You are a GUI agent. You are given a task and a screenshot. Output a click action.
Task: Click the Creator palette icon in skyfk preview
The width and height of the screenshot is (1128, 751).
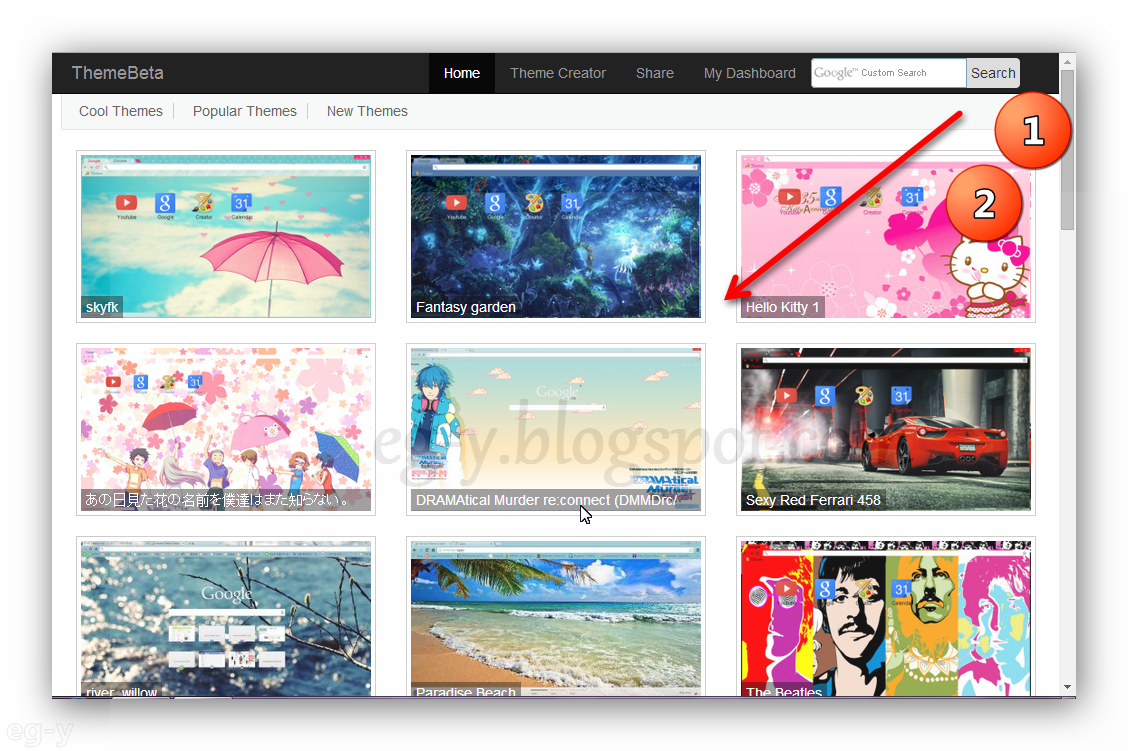pyautogui.click(x=204, y=204)
